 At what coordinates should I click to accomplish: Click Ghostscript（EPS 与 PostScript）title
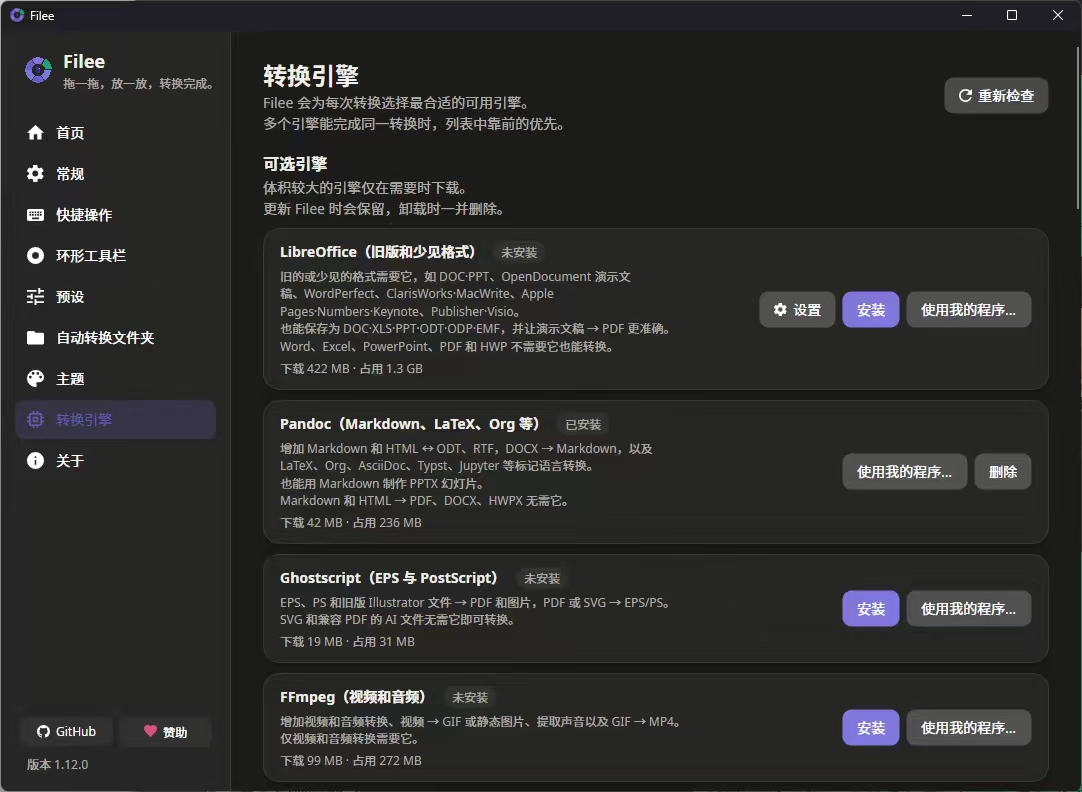[389, 577]
